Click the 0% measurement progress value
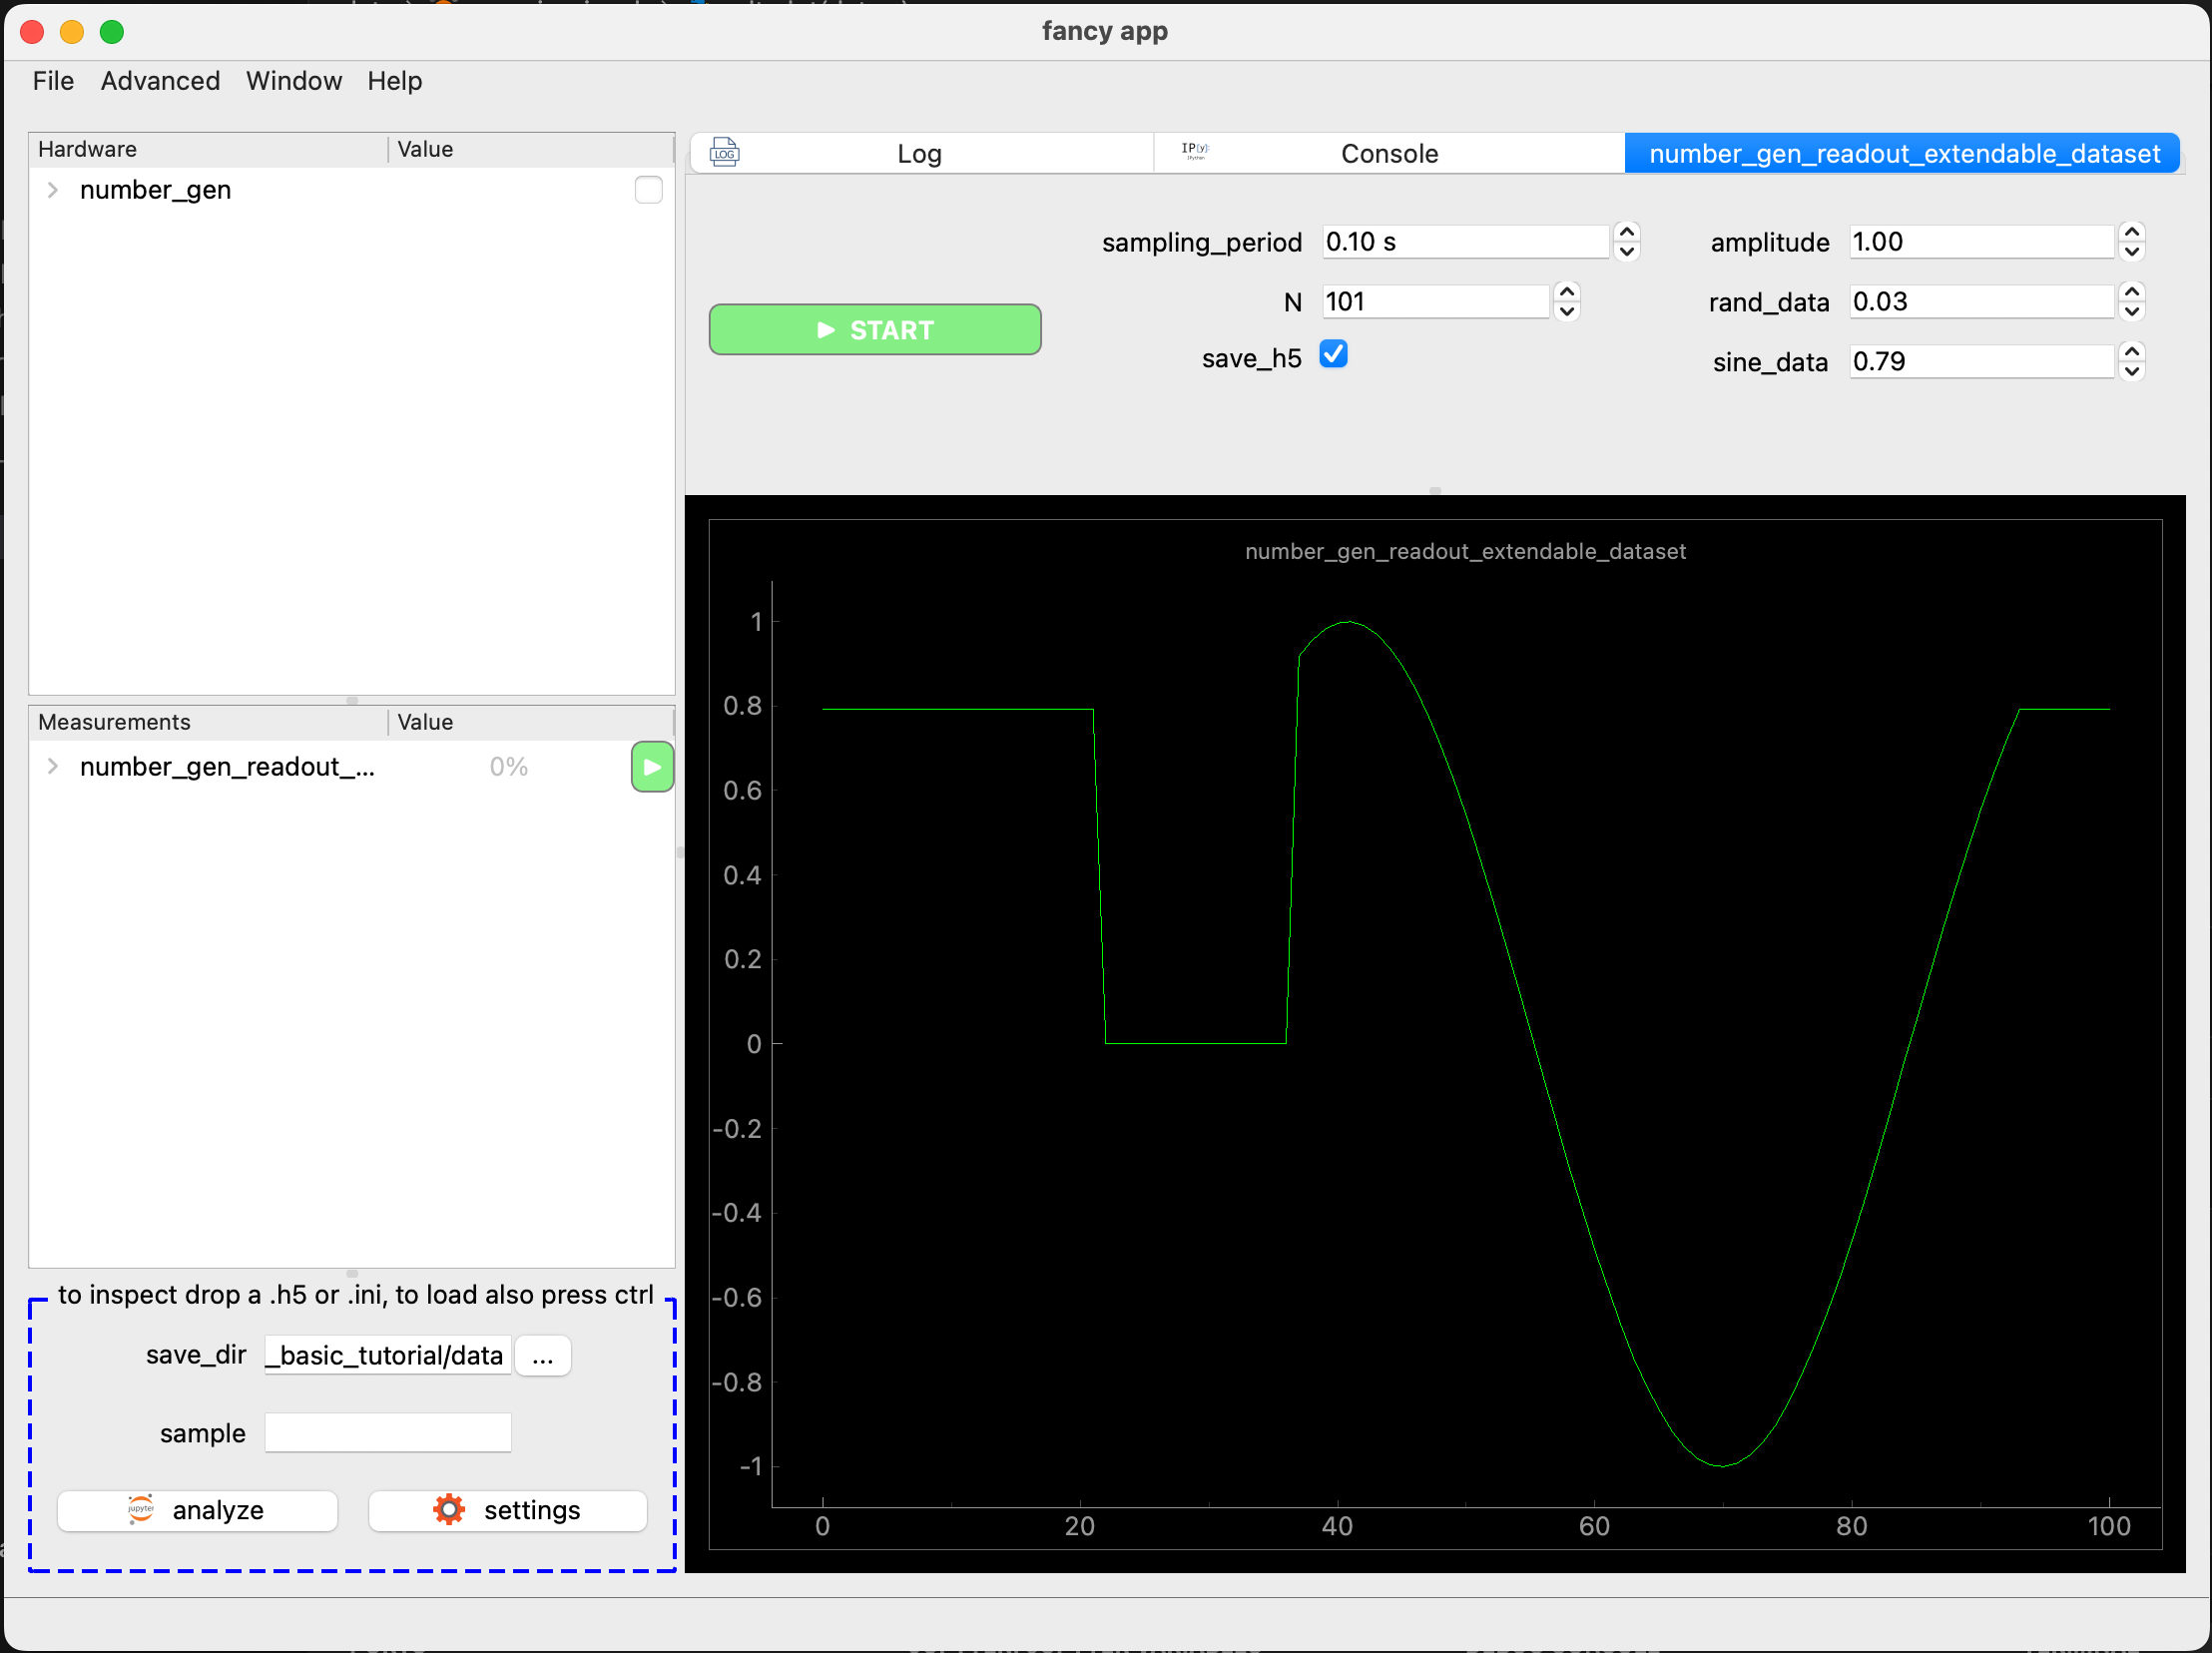The height and width of the screenshot is (1653, 2212). tap(508, 767)
